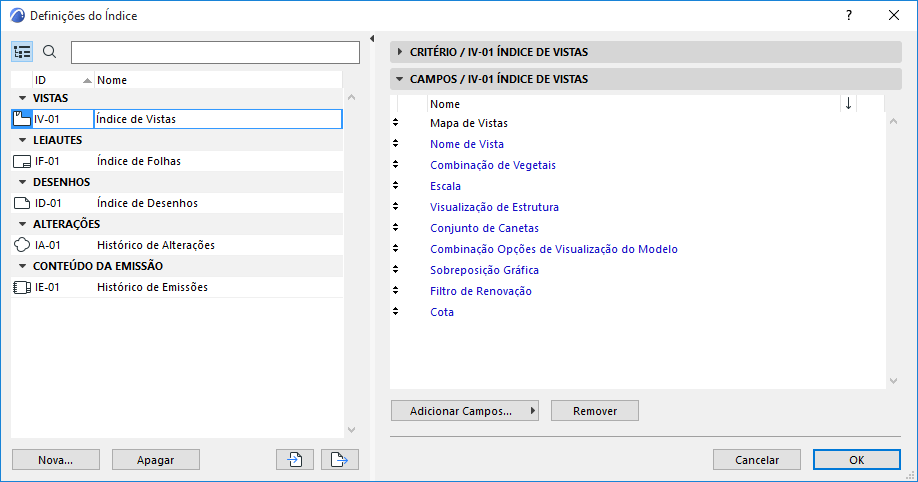Collapse the CAMPOS / IV-01 panel
The width and height of the screenshot is (918, 482).
point(400,79)
